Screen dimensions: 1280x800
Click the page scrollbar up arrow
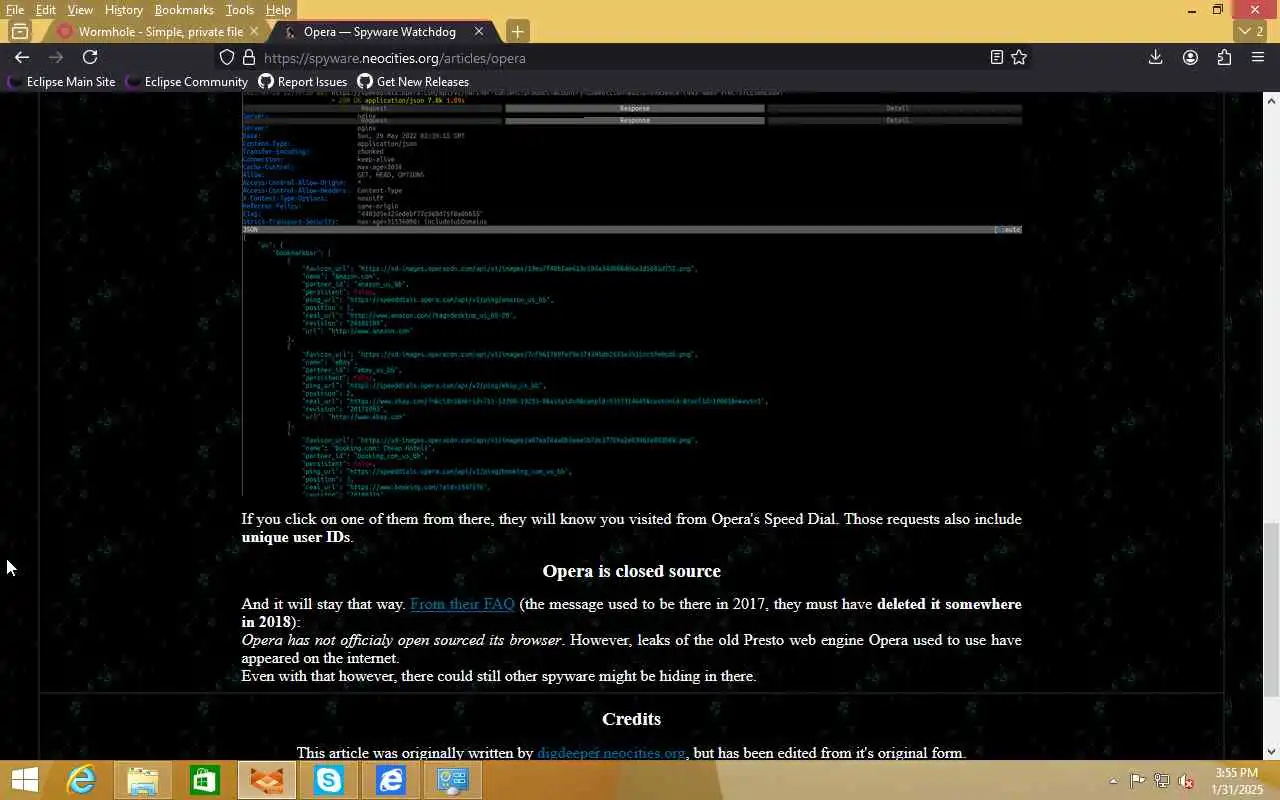[x=1271, y=101]
